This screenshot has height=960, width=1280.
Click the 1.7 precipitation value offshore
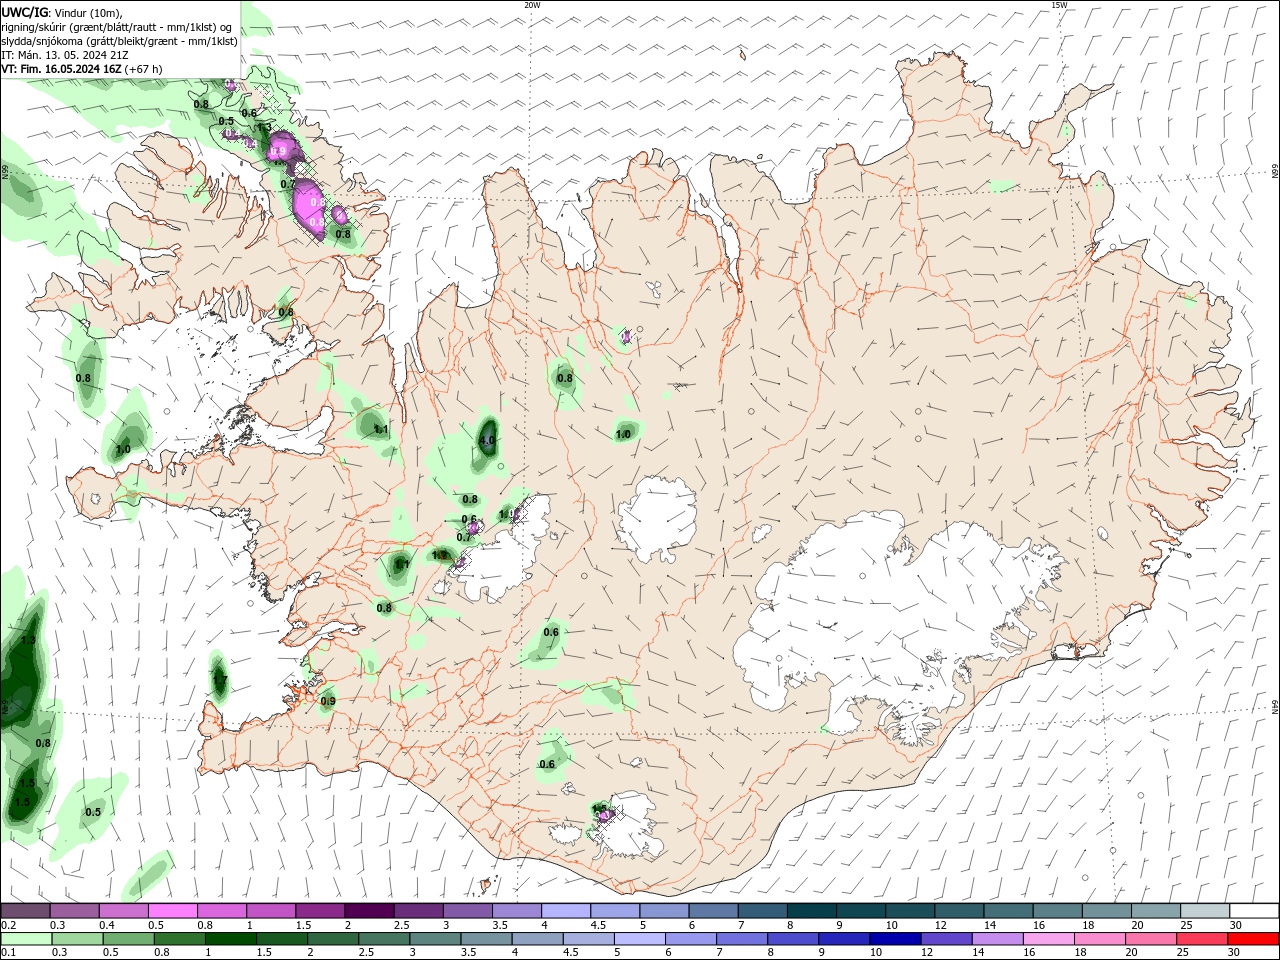[x=220, y=681]
